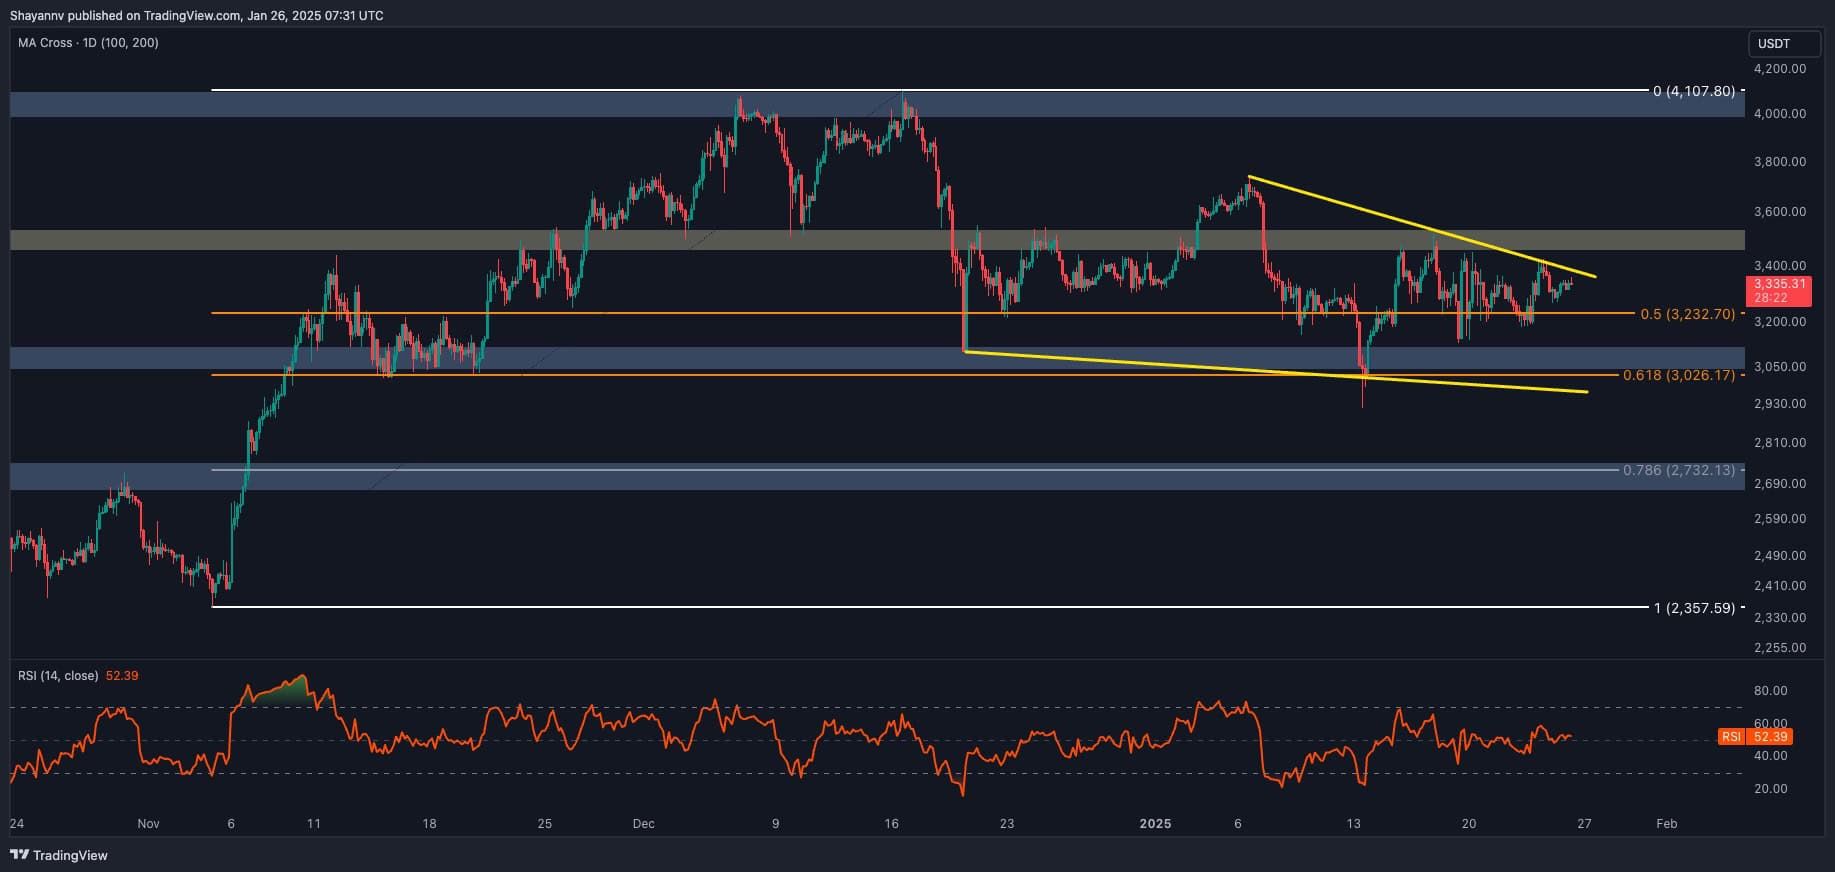The width and height of the screenshot is (1835, 872).
Task: Click the Shayannv publisher header text
Action: [196, 15]
